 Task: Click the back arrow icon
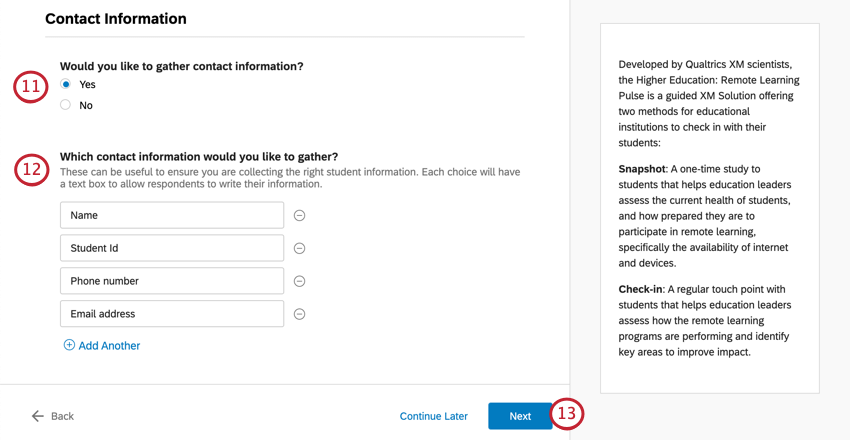pos(38,416)
